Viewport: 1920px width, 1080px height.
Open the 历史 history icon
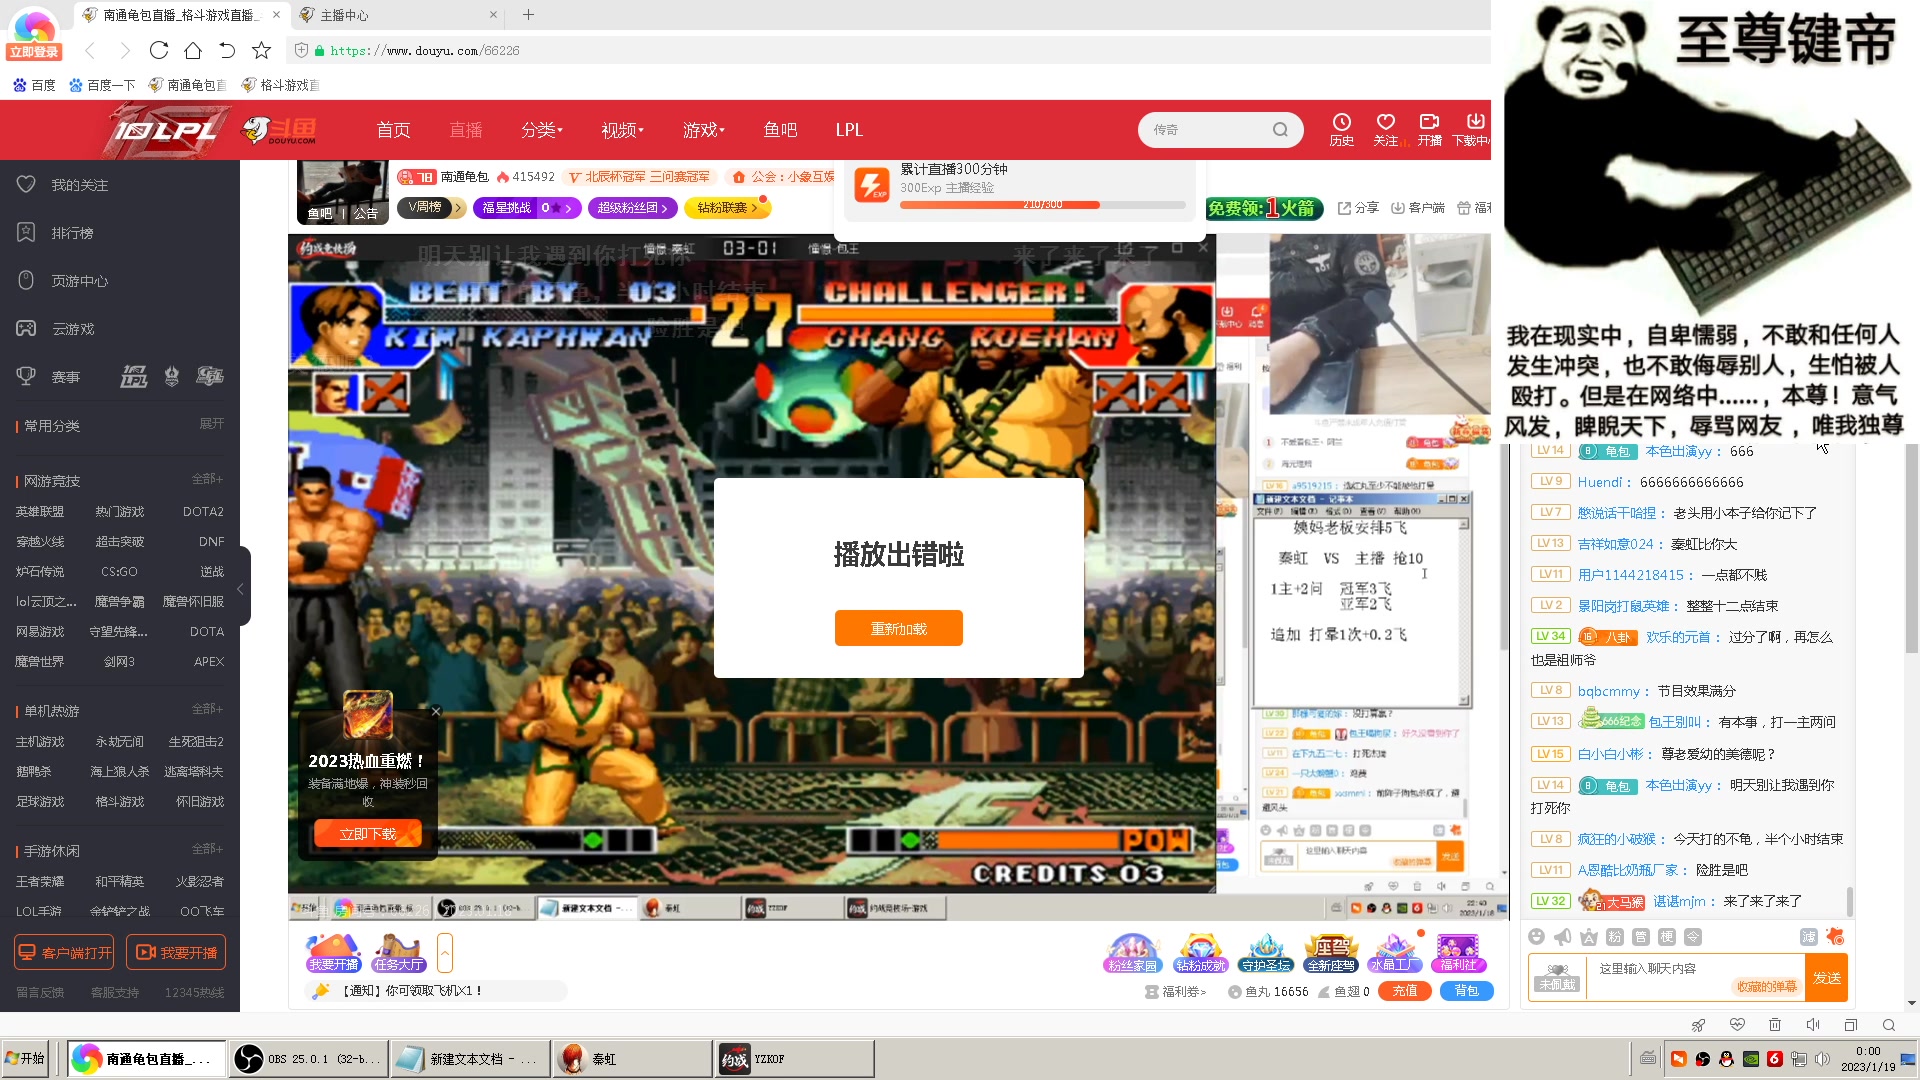(1341, 129)
